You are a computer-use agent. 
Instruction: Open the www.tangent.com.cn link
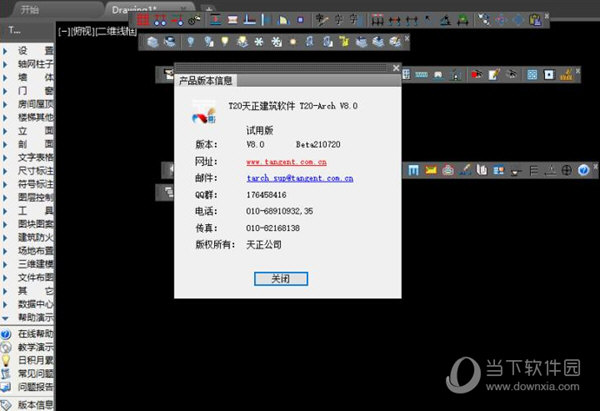[286, 162]
